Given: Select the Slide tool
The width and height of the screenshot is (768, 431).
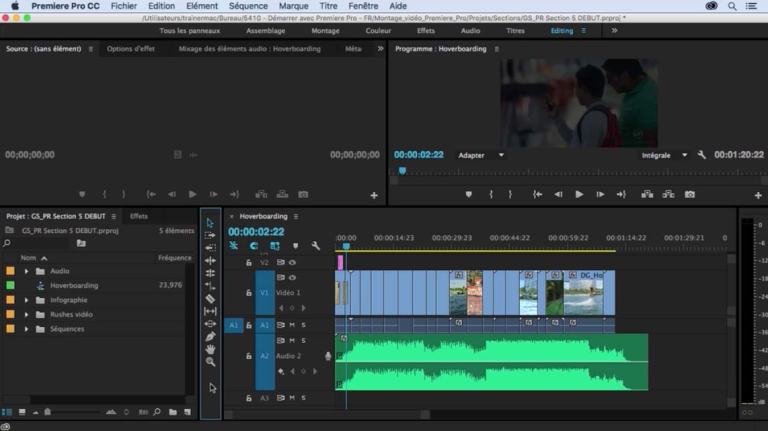Looking at the screenshot, I should click(210, 324).
